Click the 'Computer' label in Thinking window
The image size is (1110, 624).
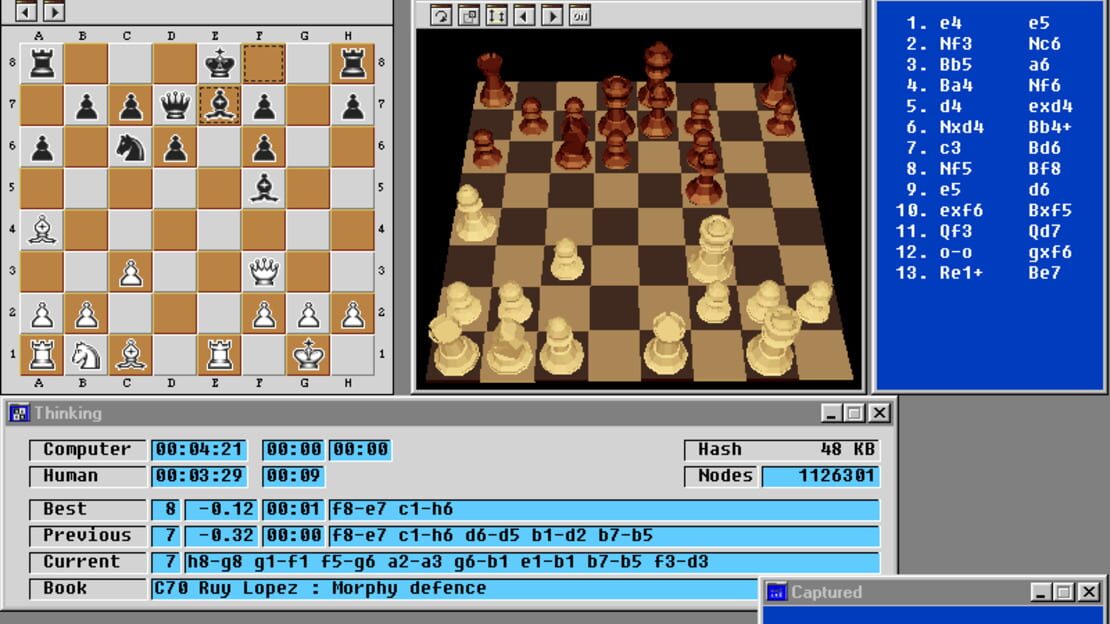[x=87, y=450]
